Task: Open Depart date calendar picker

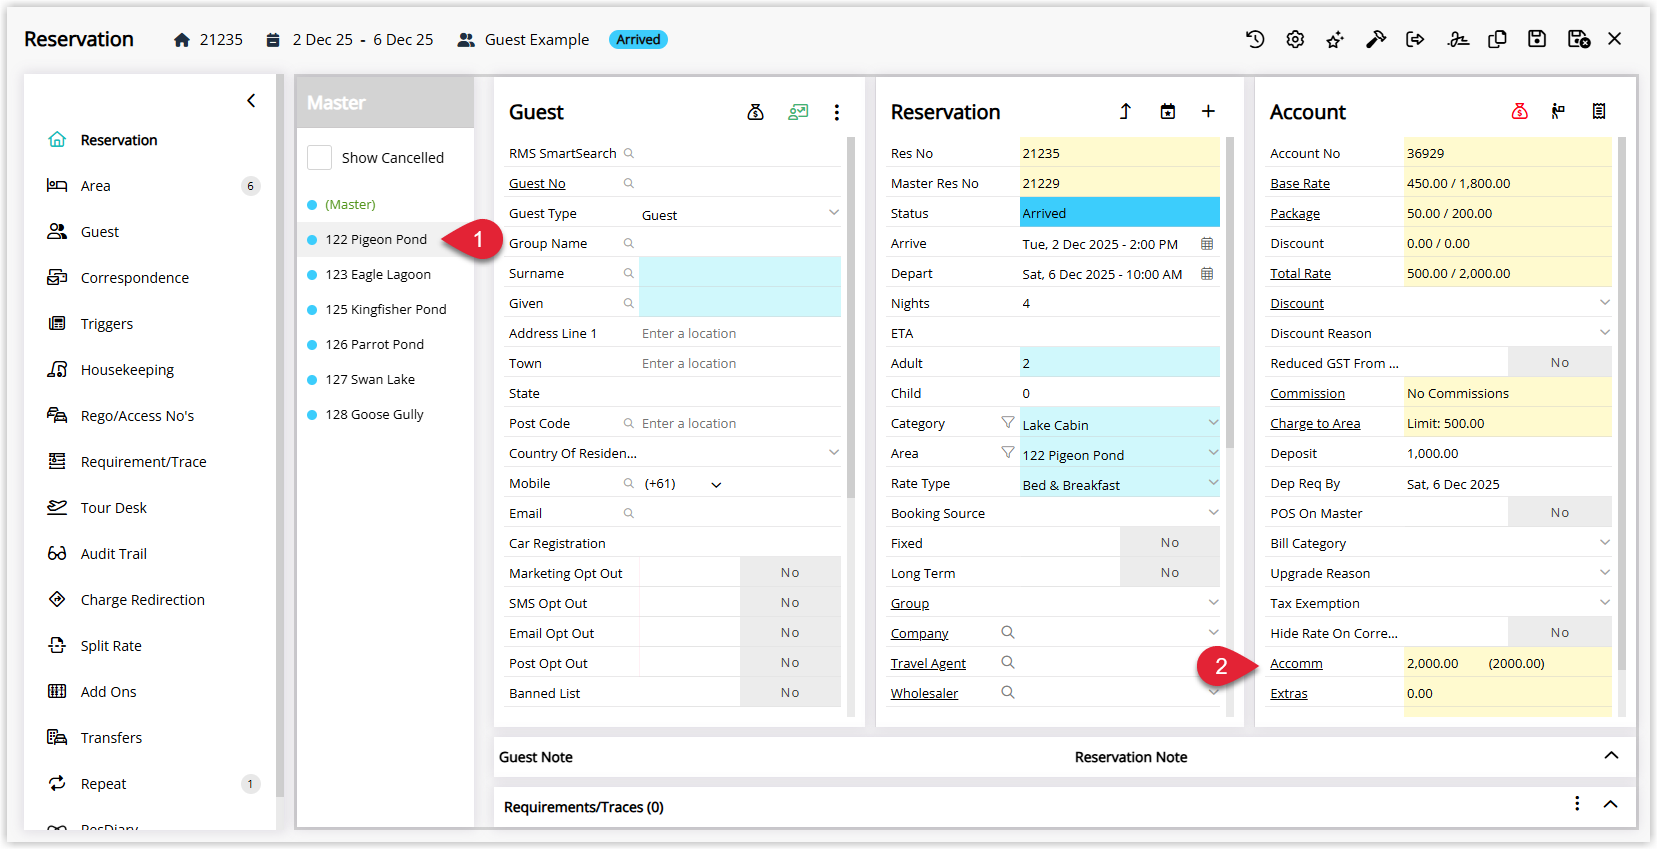Action: point(1207,274)
